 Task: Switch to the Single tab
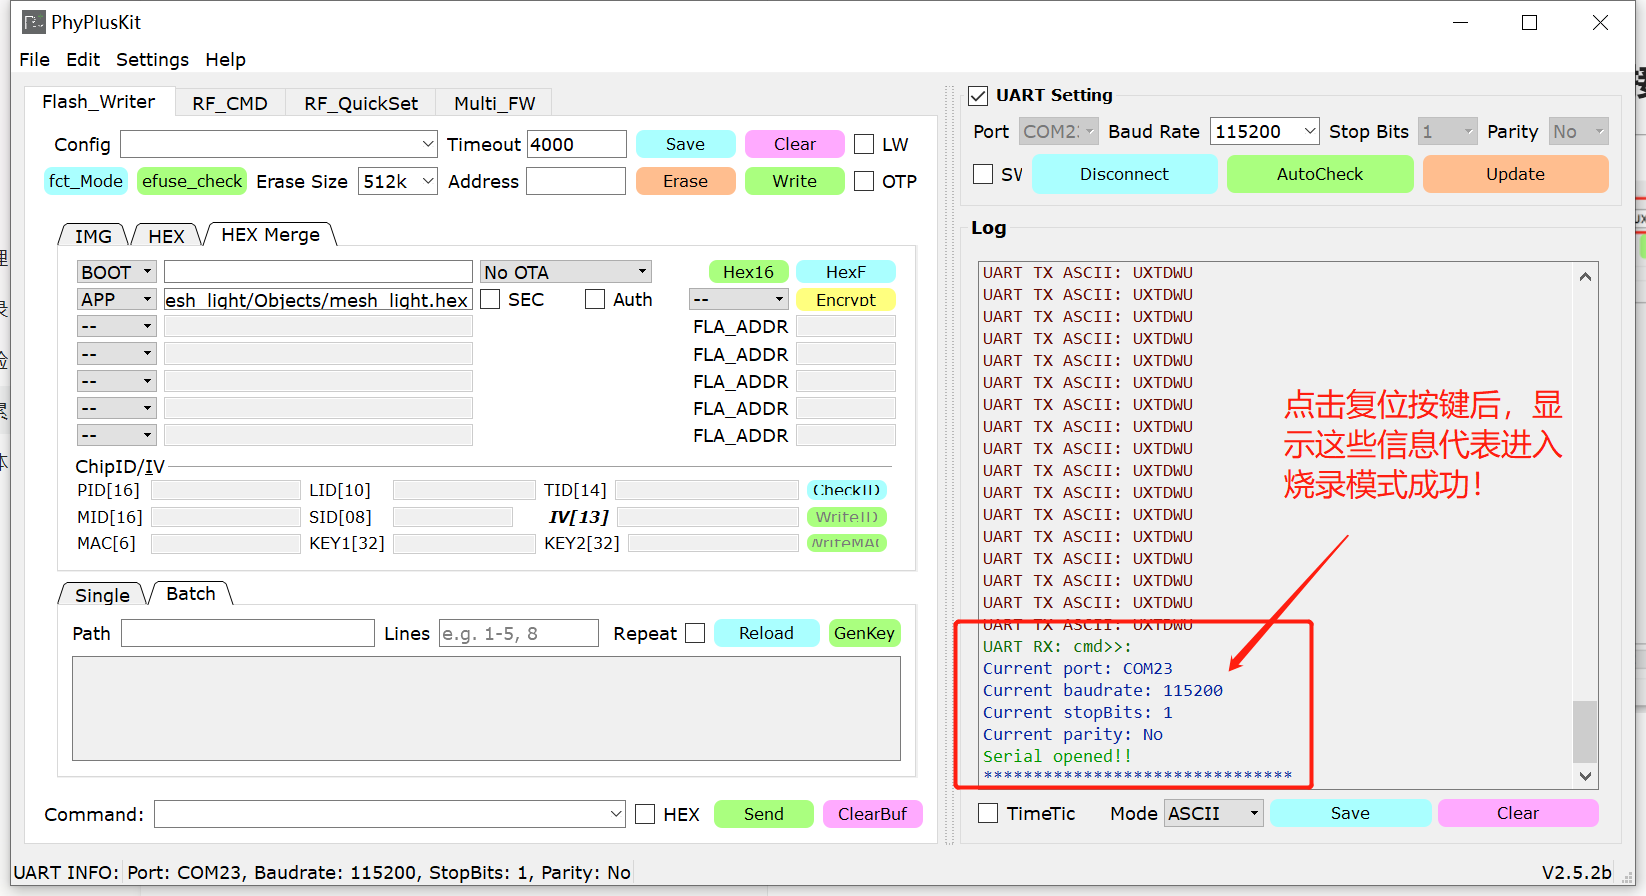tap(102, 595)
